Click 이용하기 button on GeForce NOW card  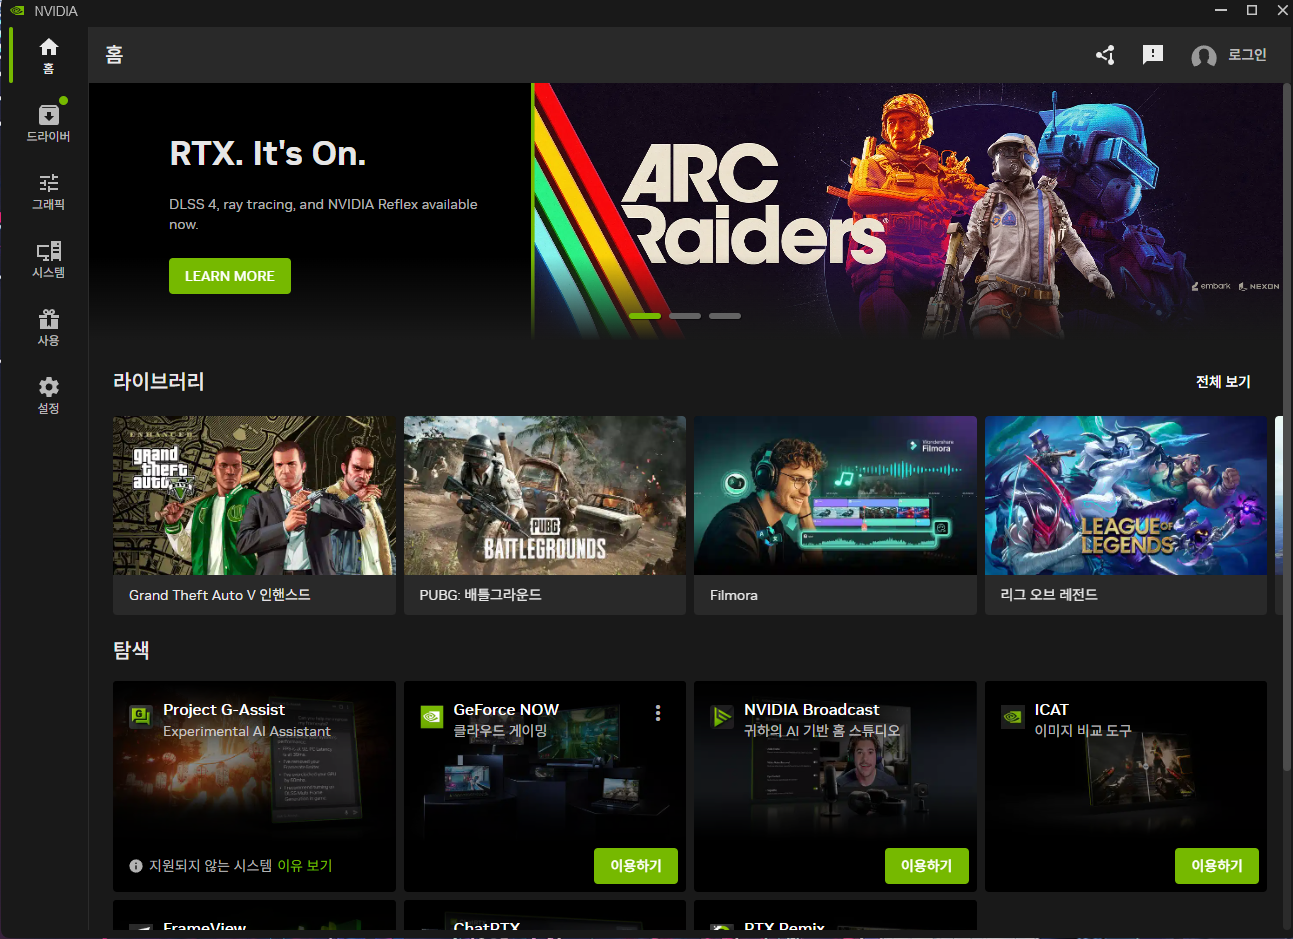pyautogui.click(x=636, y=866)
